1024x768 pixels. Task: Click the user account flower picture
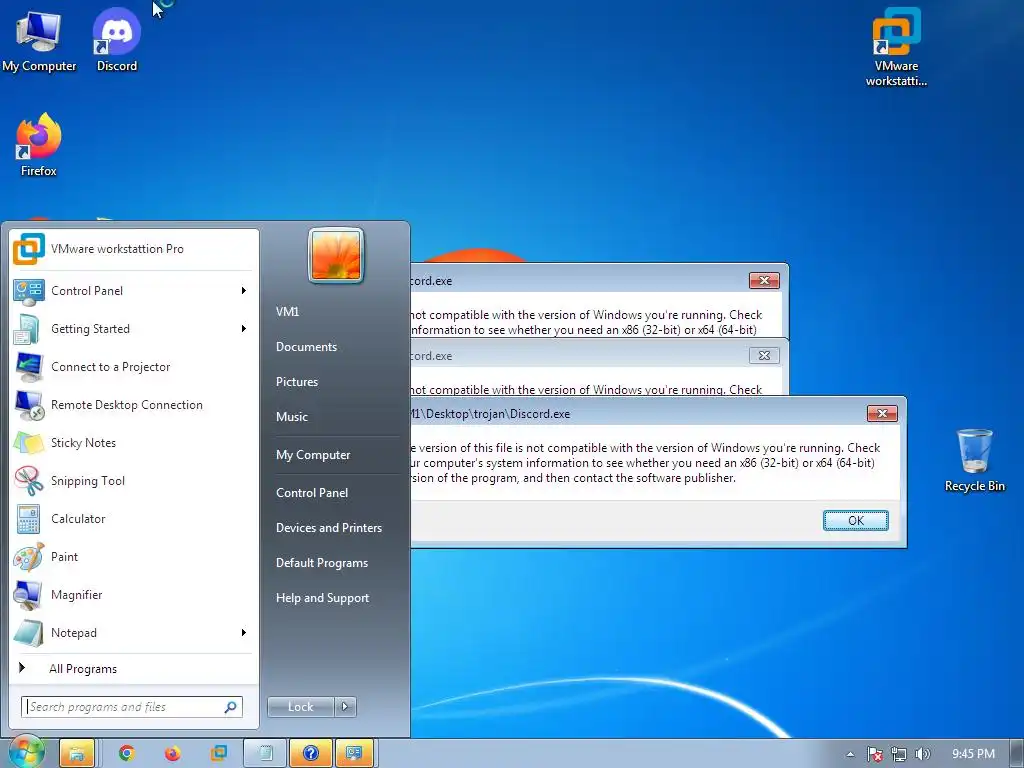(336, 255)
